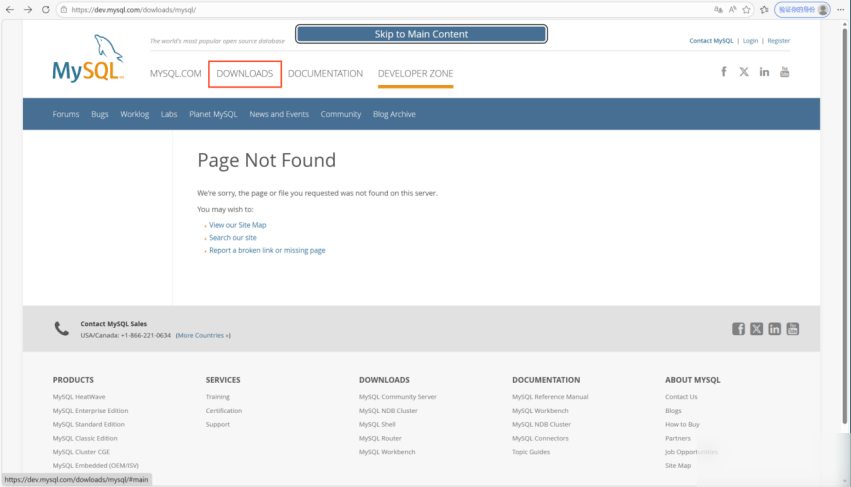Open the How to Buy footer link
851x487 pixels.
(682, 425)
